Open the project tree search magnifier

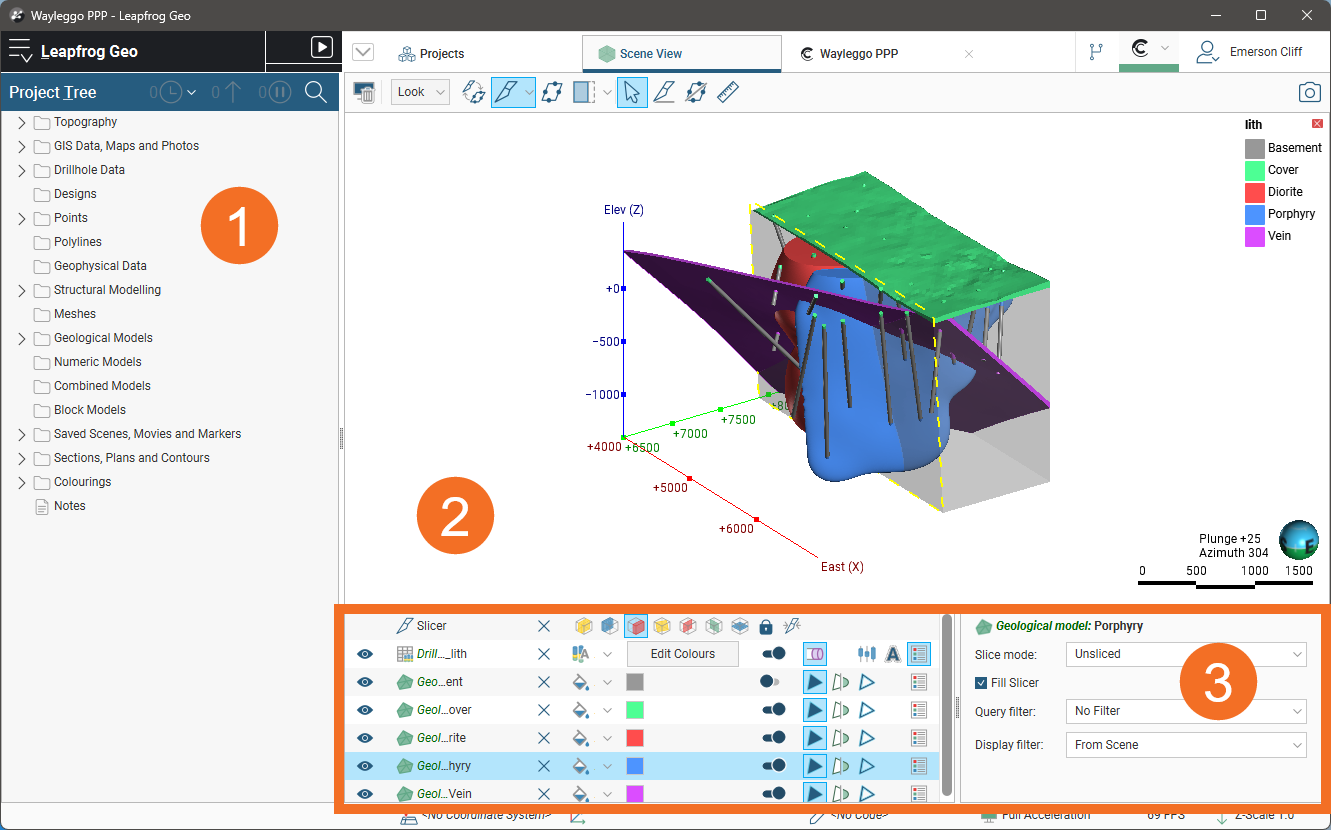point(316,92)
